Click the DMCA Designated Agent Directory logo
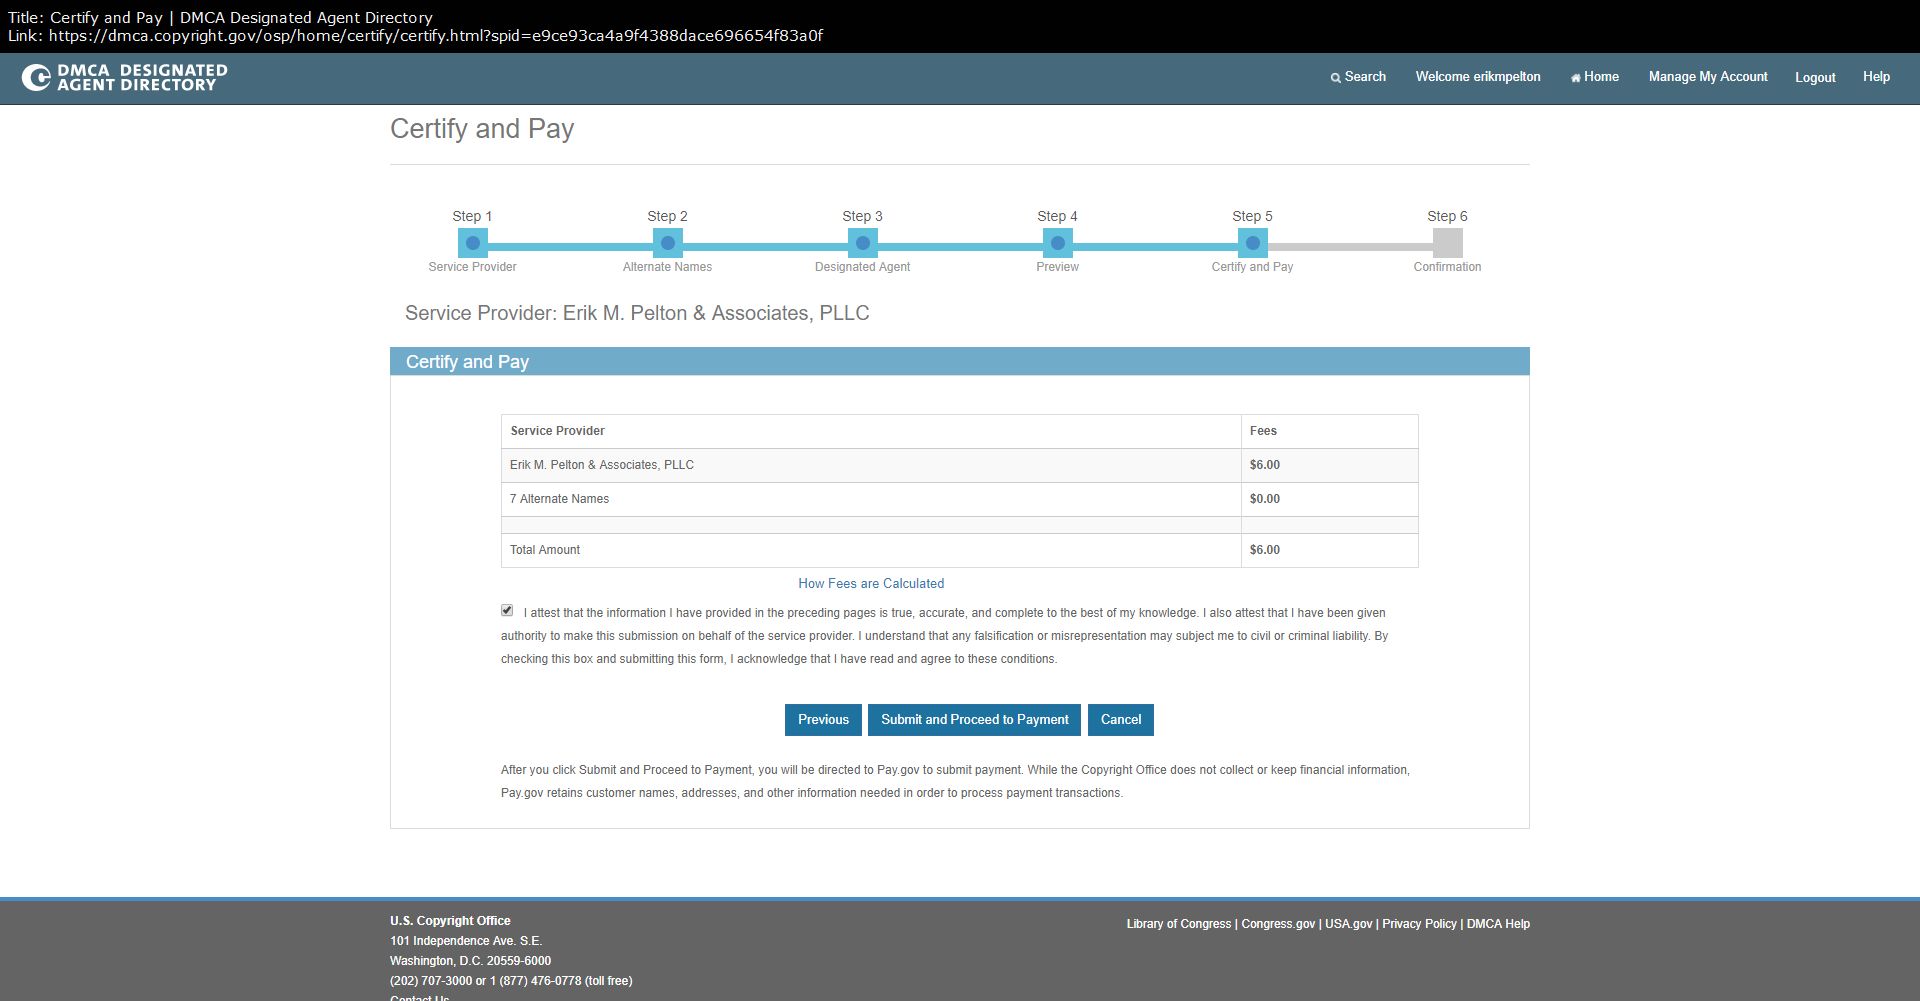Image resolution: width=1920 pixels, height=1001 pixels. tap(125, 77)
